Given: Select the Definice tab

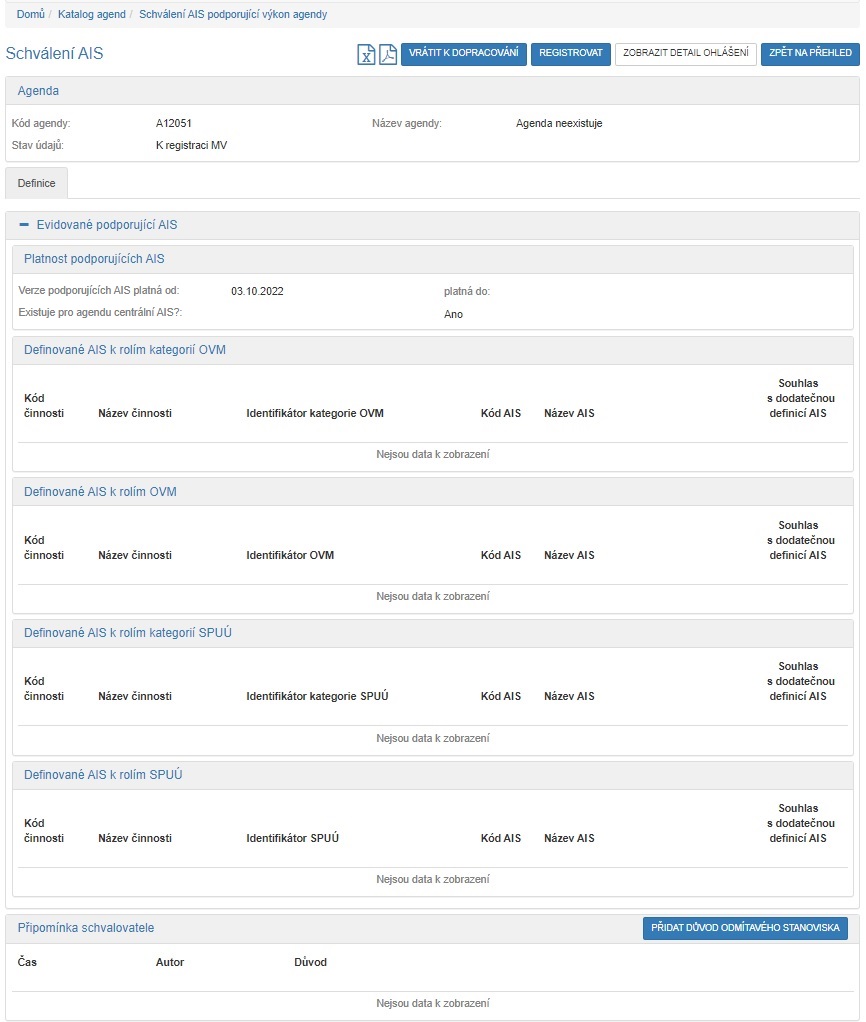Looking at the screenshot, I should coord(37,184).
